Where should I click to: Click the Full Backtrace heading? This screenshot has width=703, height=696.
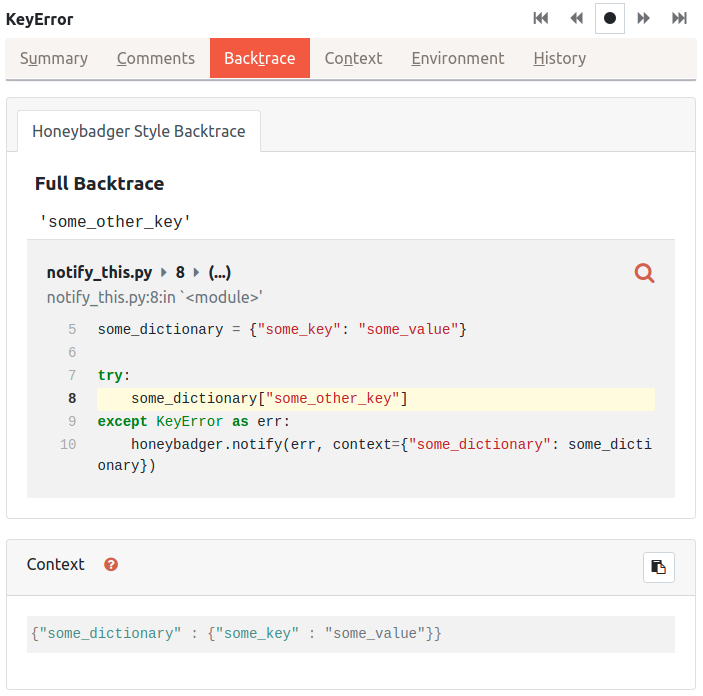click(x=100, y=183)
